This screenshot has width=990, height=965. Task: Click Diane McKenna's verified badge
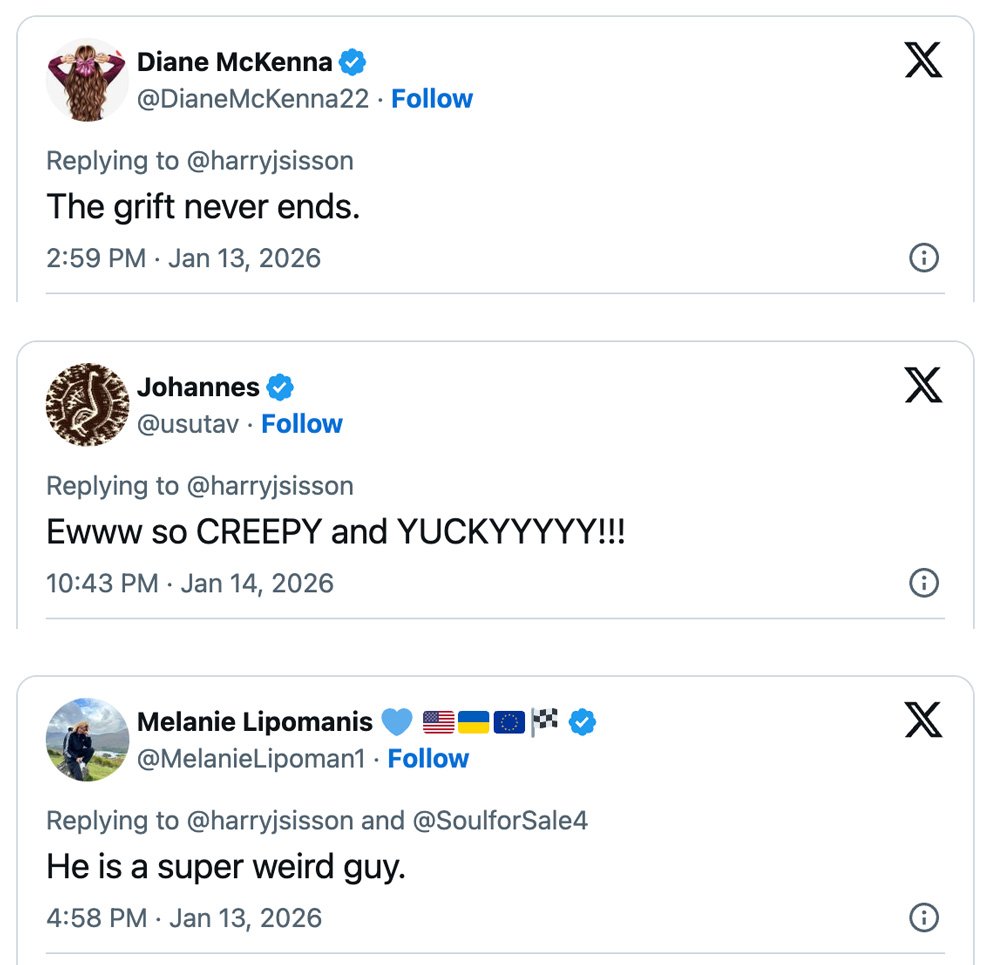point(352,62)
